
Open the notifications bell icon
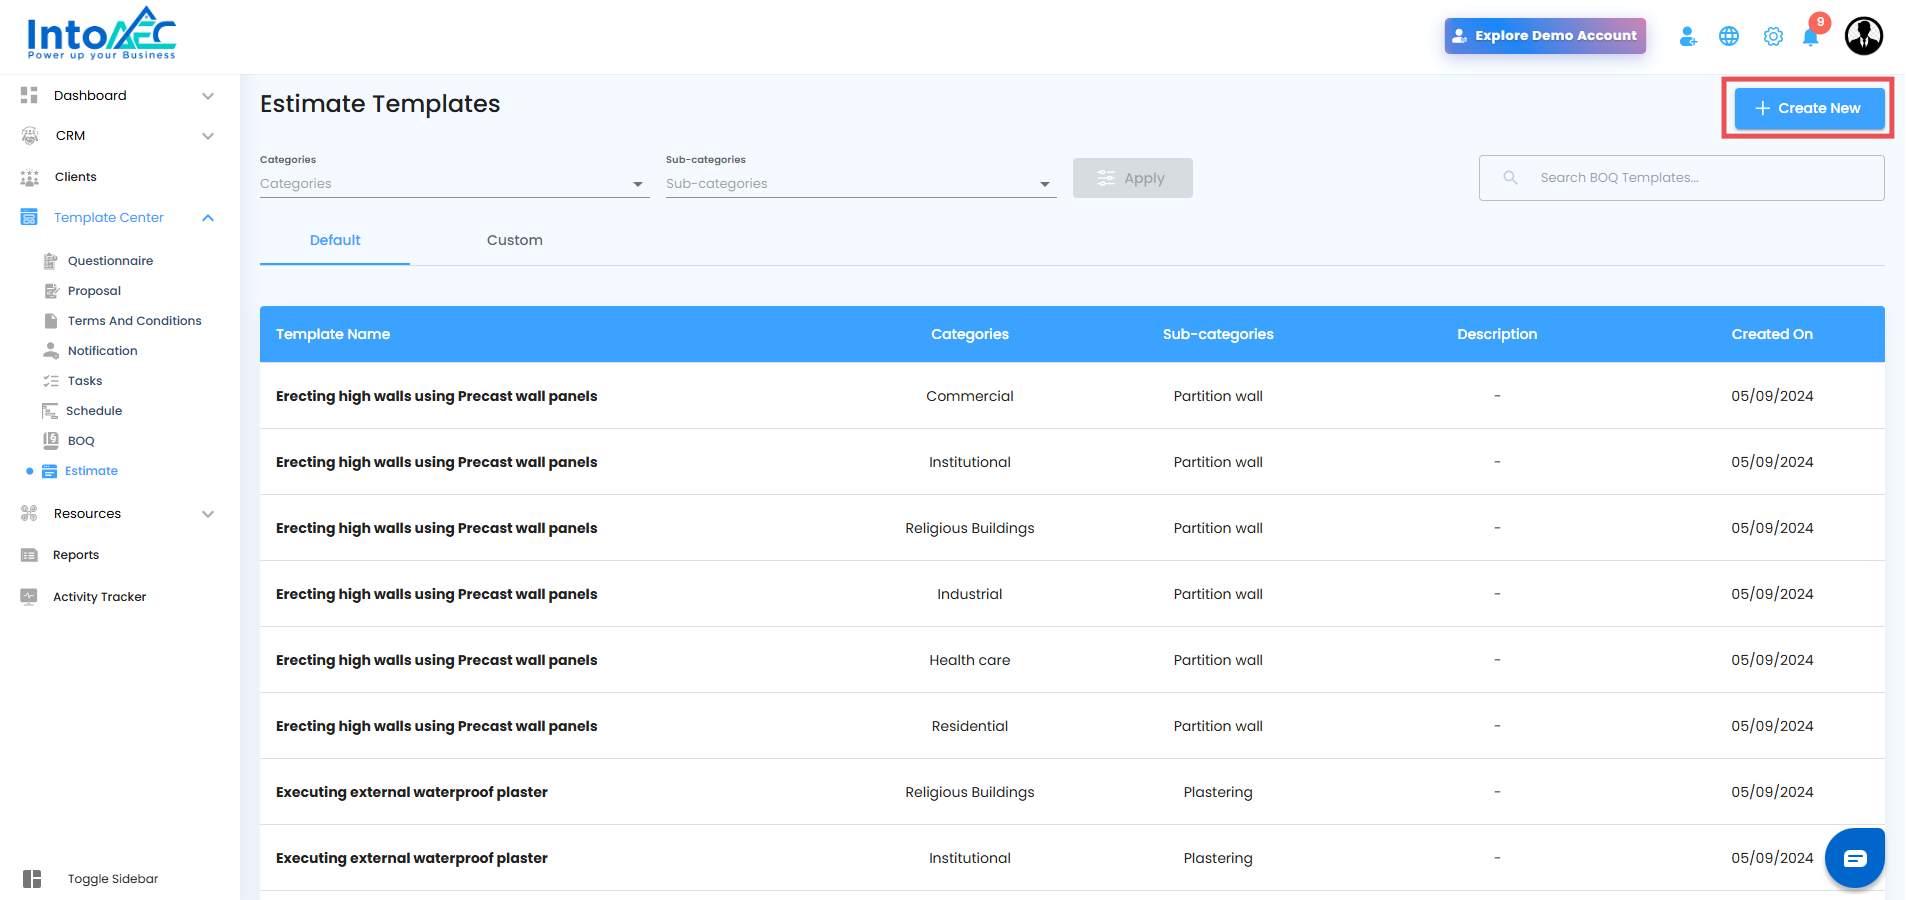click(x=1811, y=36)
